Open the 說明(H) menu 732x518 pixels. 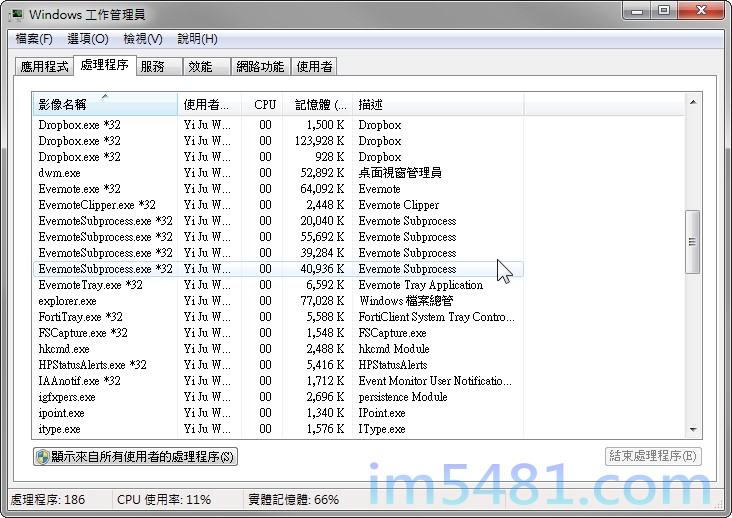coord(197,39)
